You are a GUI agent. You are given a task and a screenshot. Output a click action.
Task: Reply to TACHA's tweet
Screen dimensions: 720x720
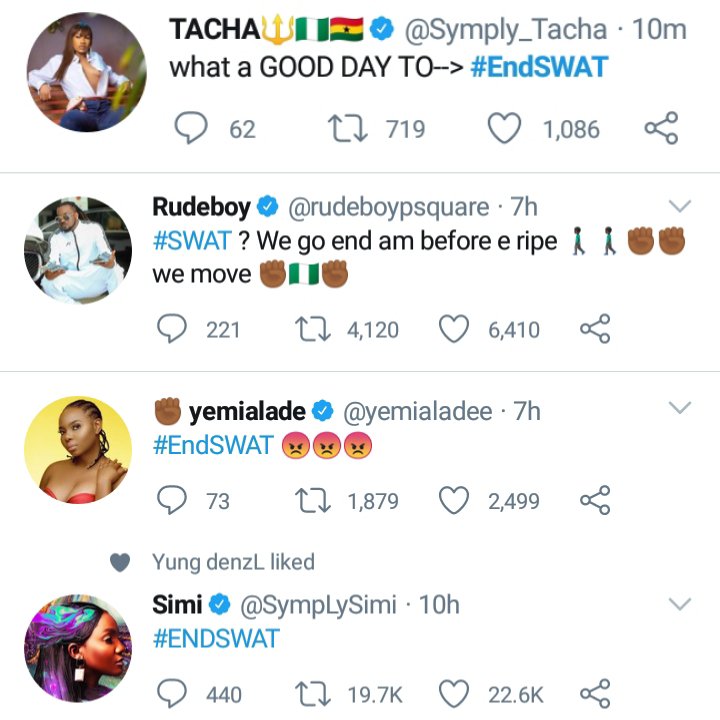(191, 129)
